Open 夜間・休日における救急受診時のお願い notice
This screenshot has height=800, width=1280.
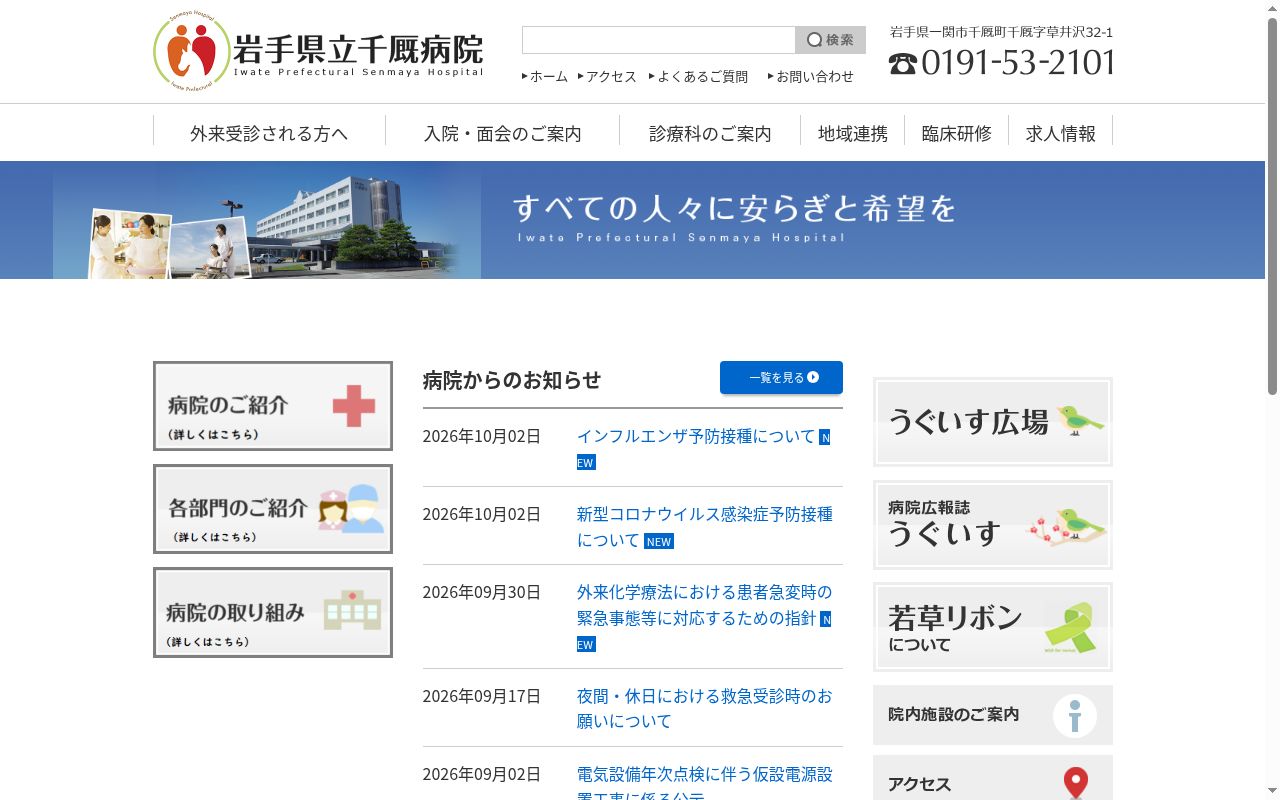(704, 708)
